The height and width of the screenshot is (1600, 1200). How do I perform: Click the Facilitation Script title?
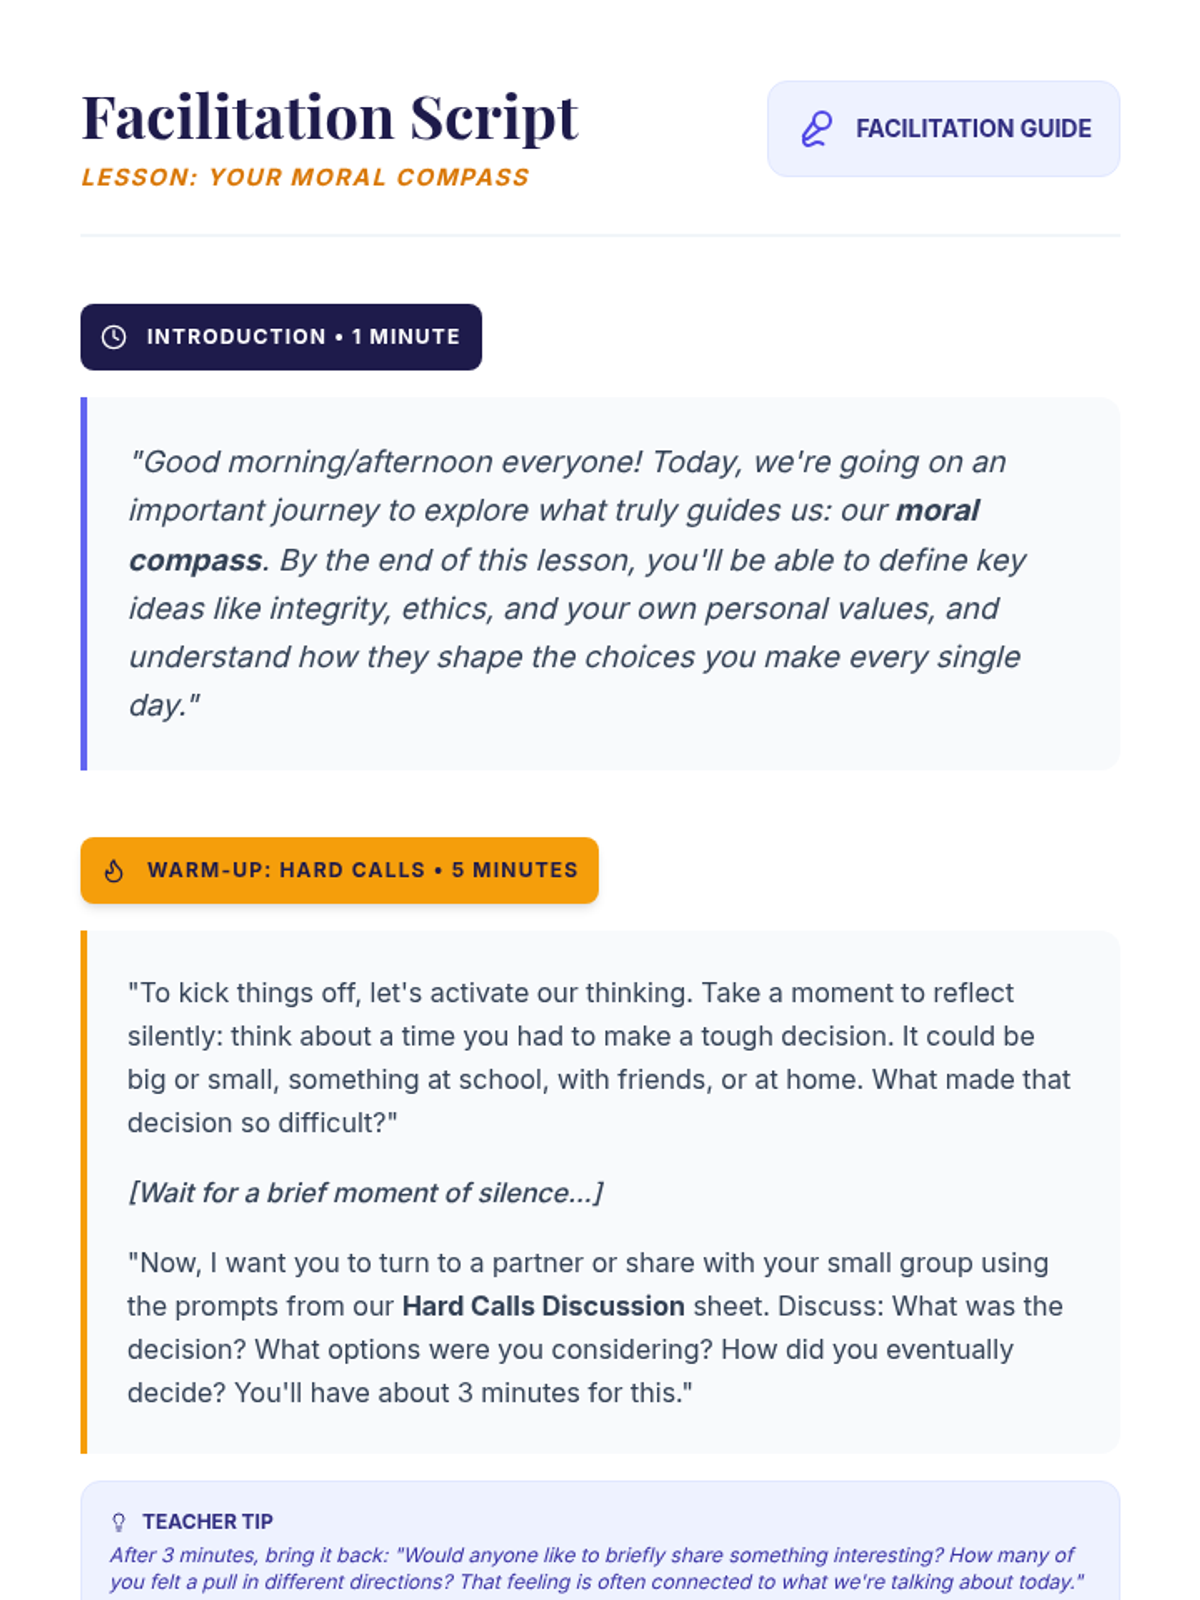click(x=329, y=117)
